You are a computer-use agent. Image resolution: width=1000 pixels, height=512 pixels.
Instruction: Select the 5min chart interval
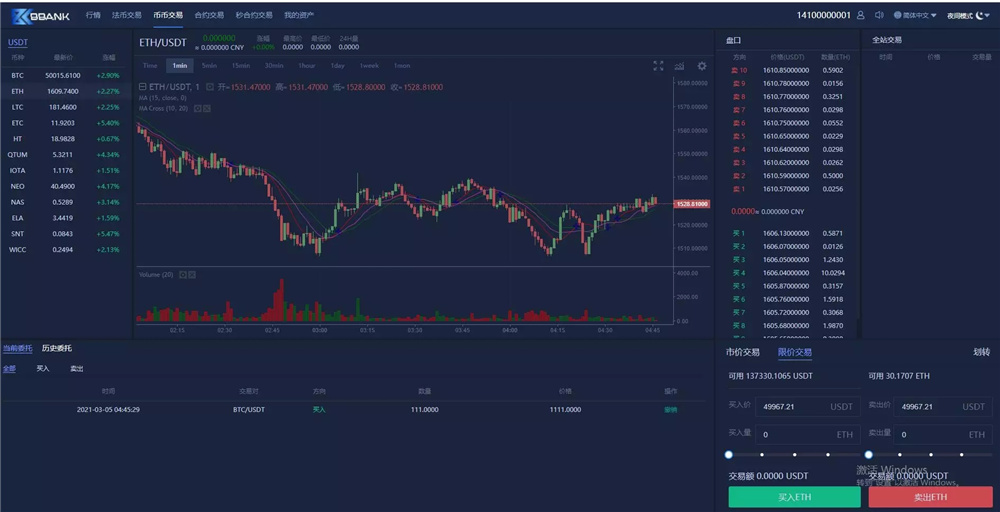click(209, 66)
